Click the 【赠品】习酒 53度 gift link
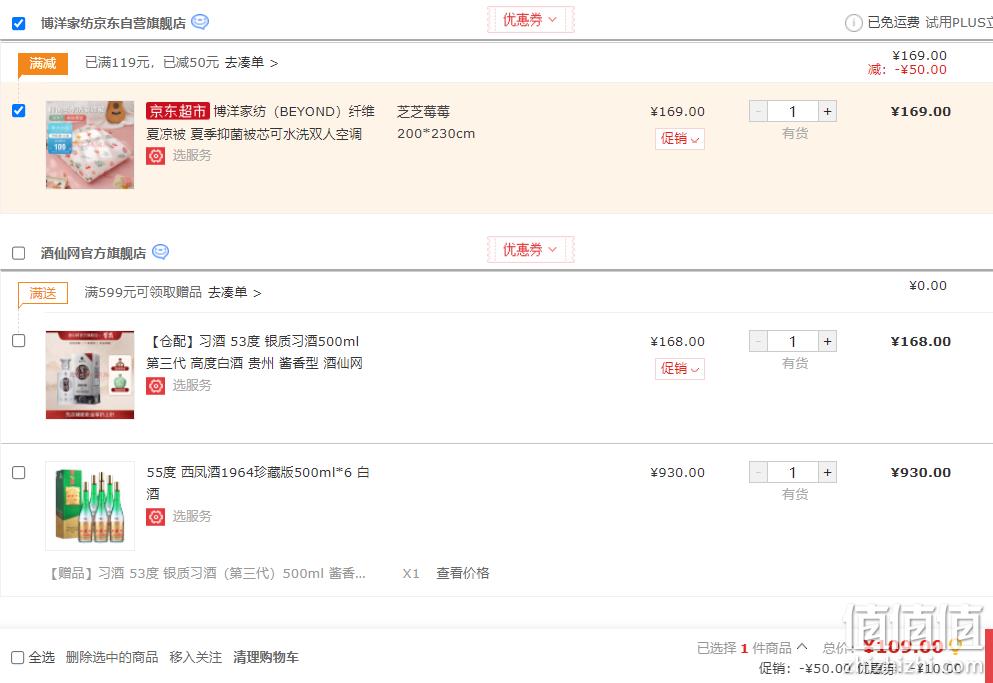 pyautogui.click(x=206, y=573)
